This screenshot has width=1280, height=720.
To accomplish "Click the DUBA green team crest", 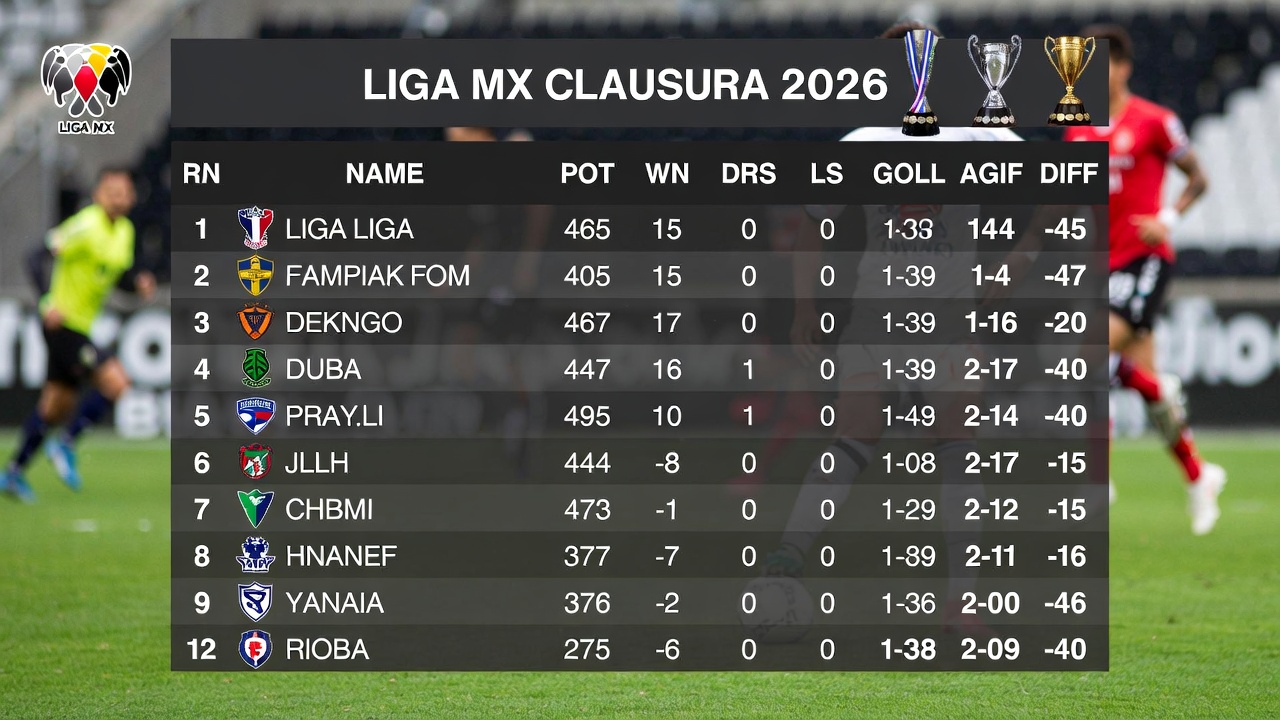I will [255, 368].
